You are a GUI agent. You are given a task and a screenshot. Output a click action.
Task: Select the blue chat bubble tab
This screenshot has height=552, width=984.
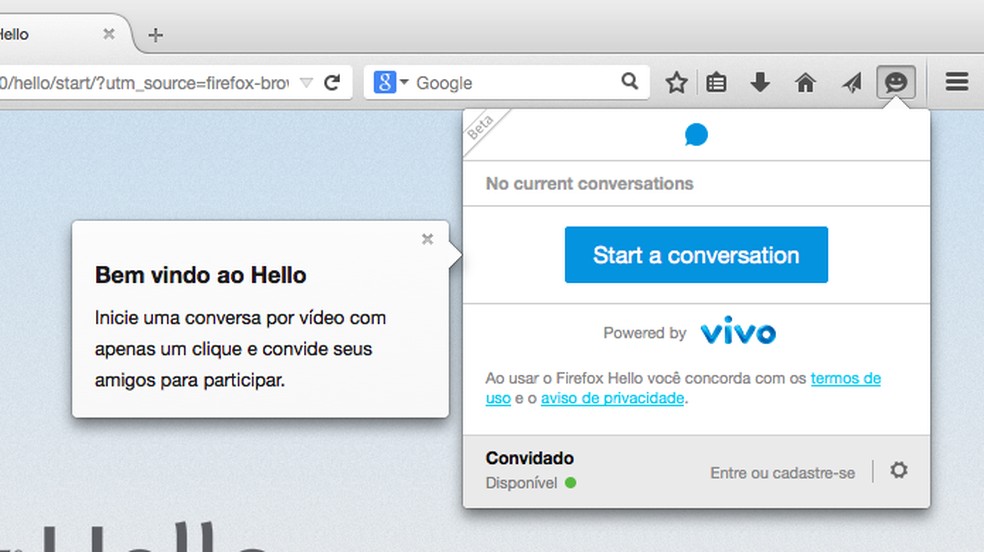(696, 135)
